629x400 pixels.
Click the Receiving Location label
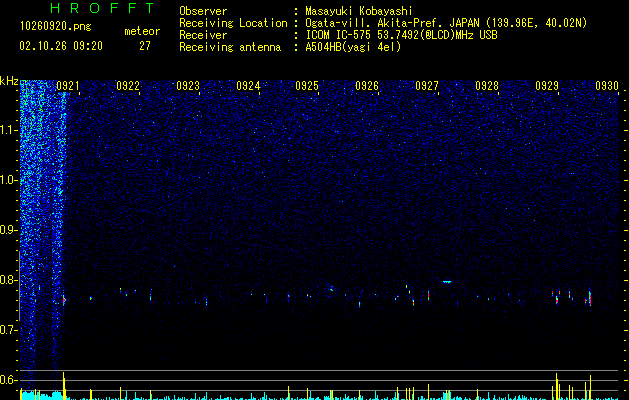233,23
